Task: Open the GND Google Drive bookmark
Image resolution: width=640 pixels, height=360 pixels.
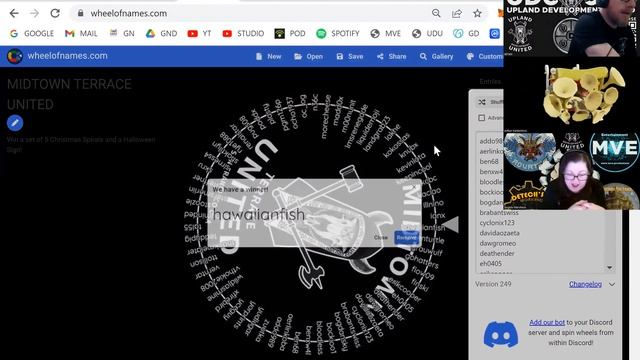Action: click(162, 33)
